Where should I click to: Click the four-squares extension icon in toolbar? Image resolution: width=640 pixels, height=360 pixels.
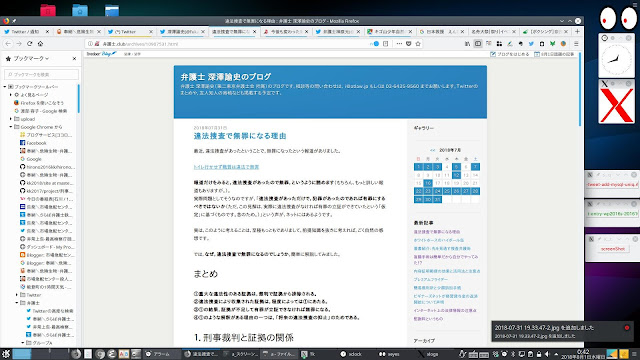point(499,44)
